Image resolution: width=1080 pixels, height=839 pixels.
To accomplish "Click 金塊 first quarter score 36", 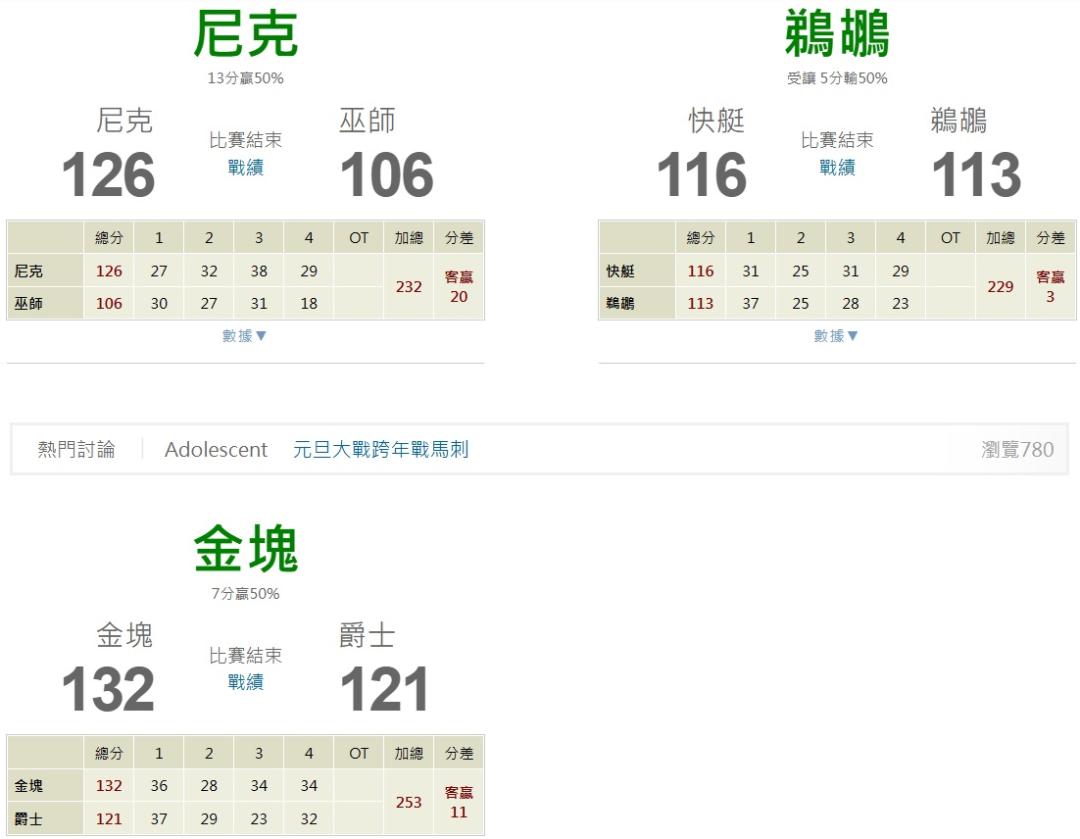I will 159,785.
